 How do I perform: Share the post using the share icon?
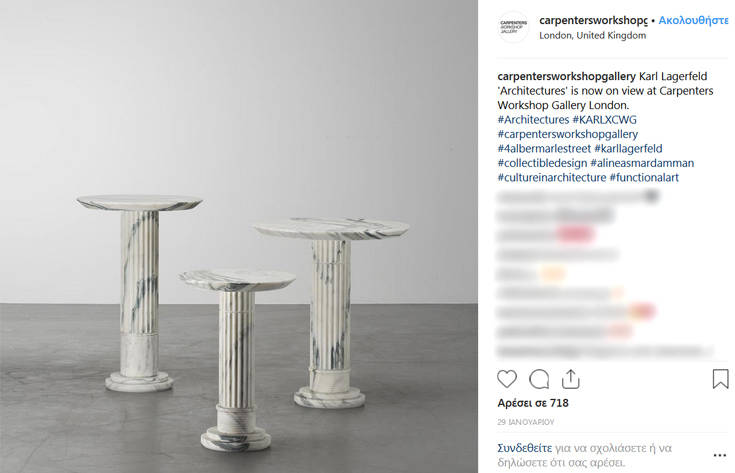pos(570,379)
